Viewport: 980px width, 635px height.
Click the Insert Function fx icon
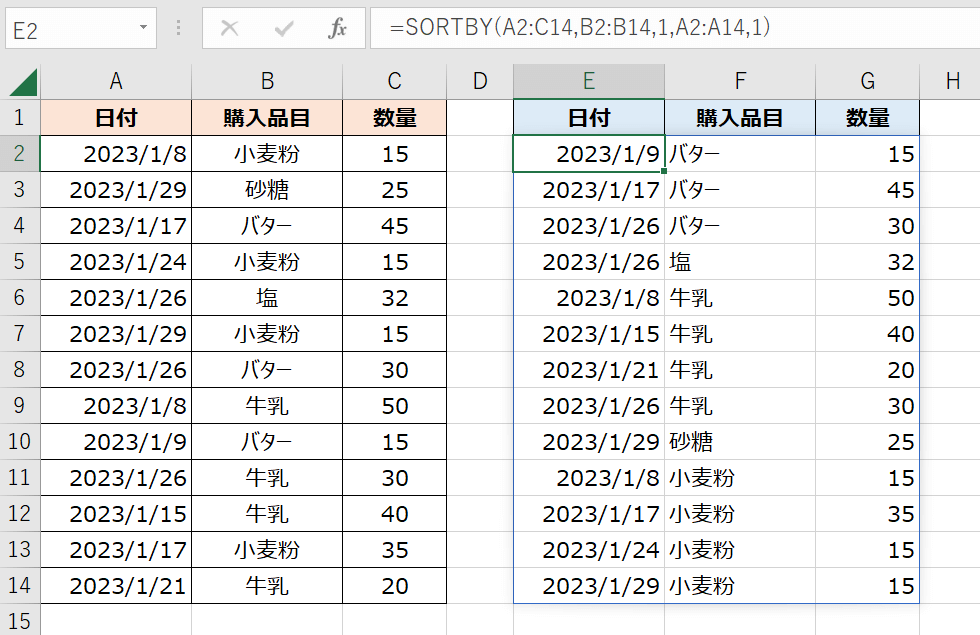[338, 28]
